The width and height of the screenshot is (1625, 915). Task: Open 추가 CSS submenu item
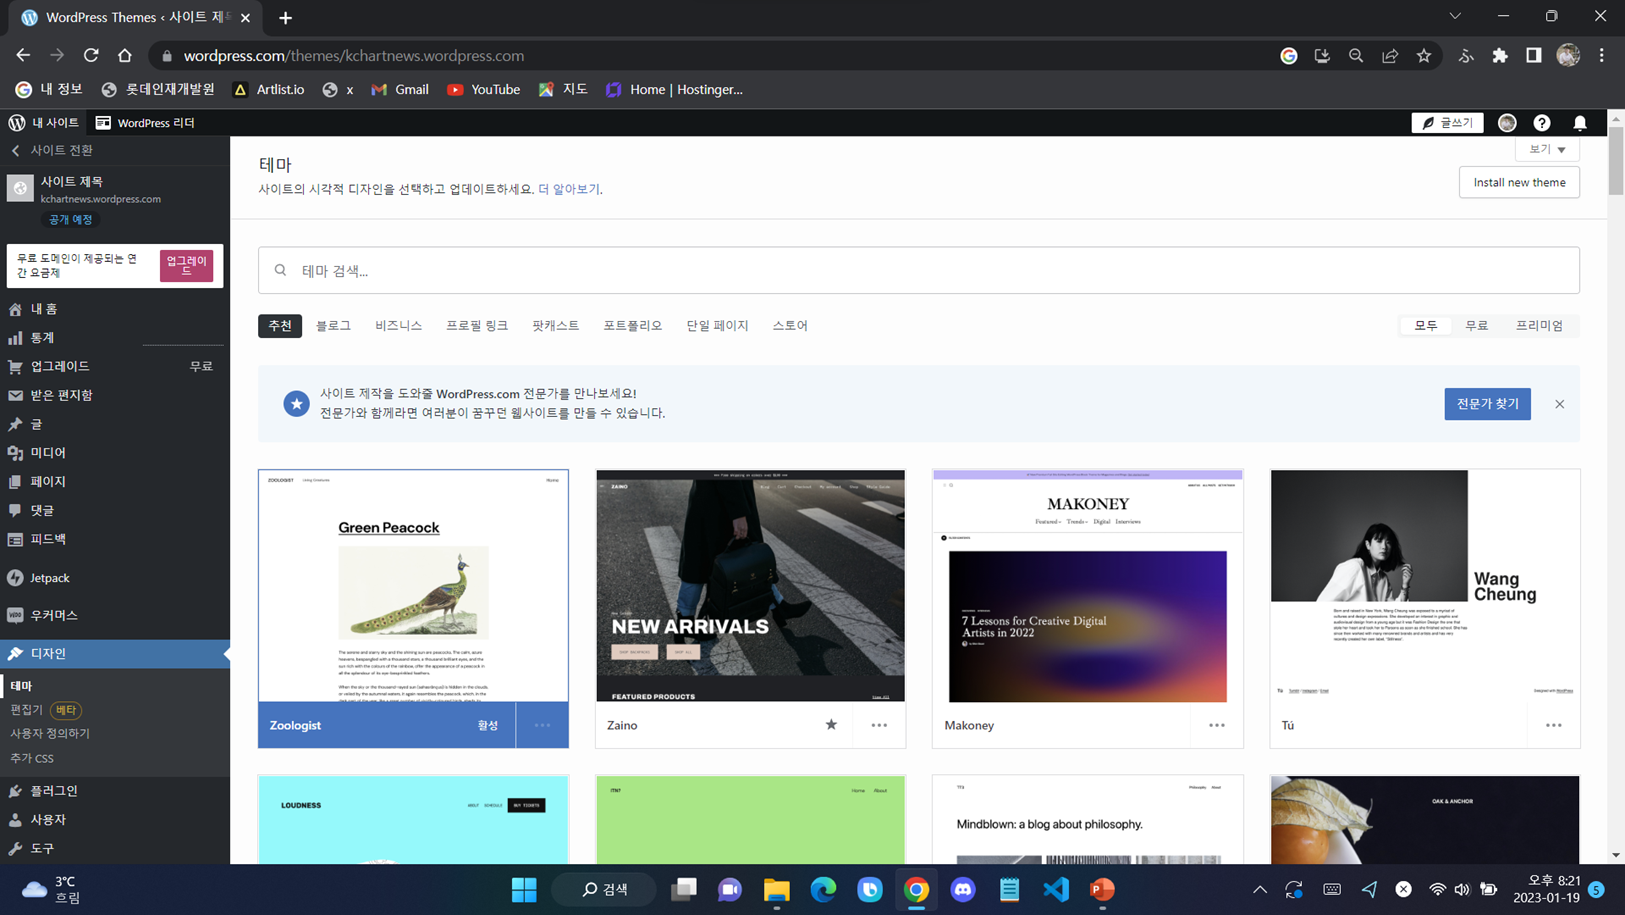point(32,758)
